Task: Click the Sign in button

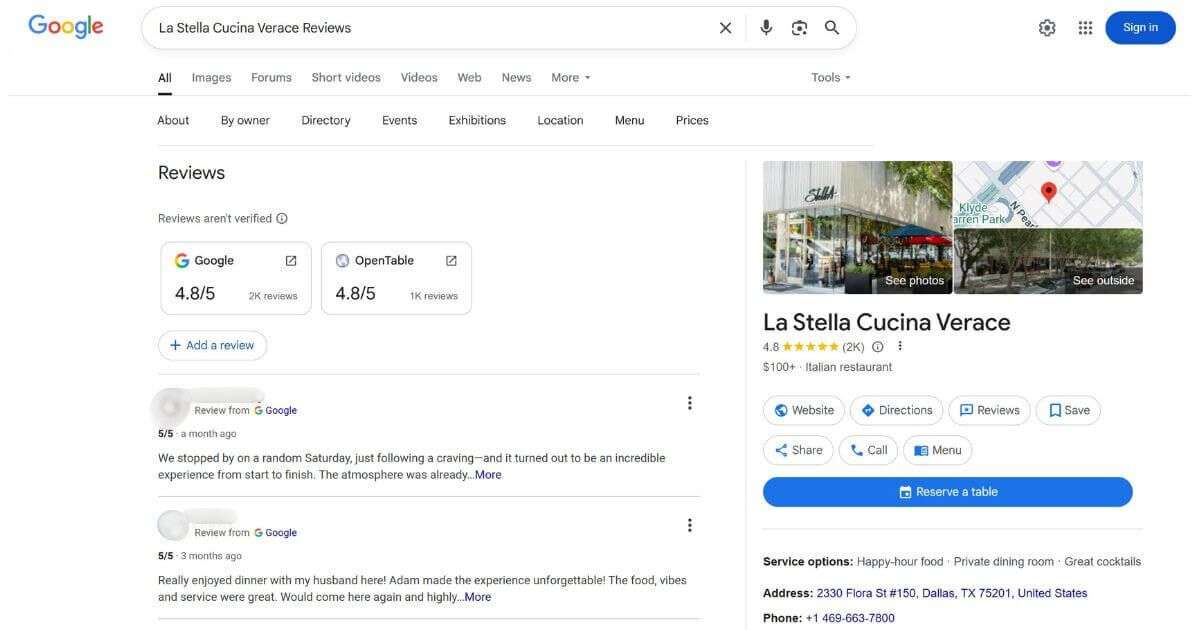Action: [1140, 28]
